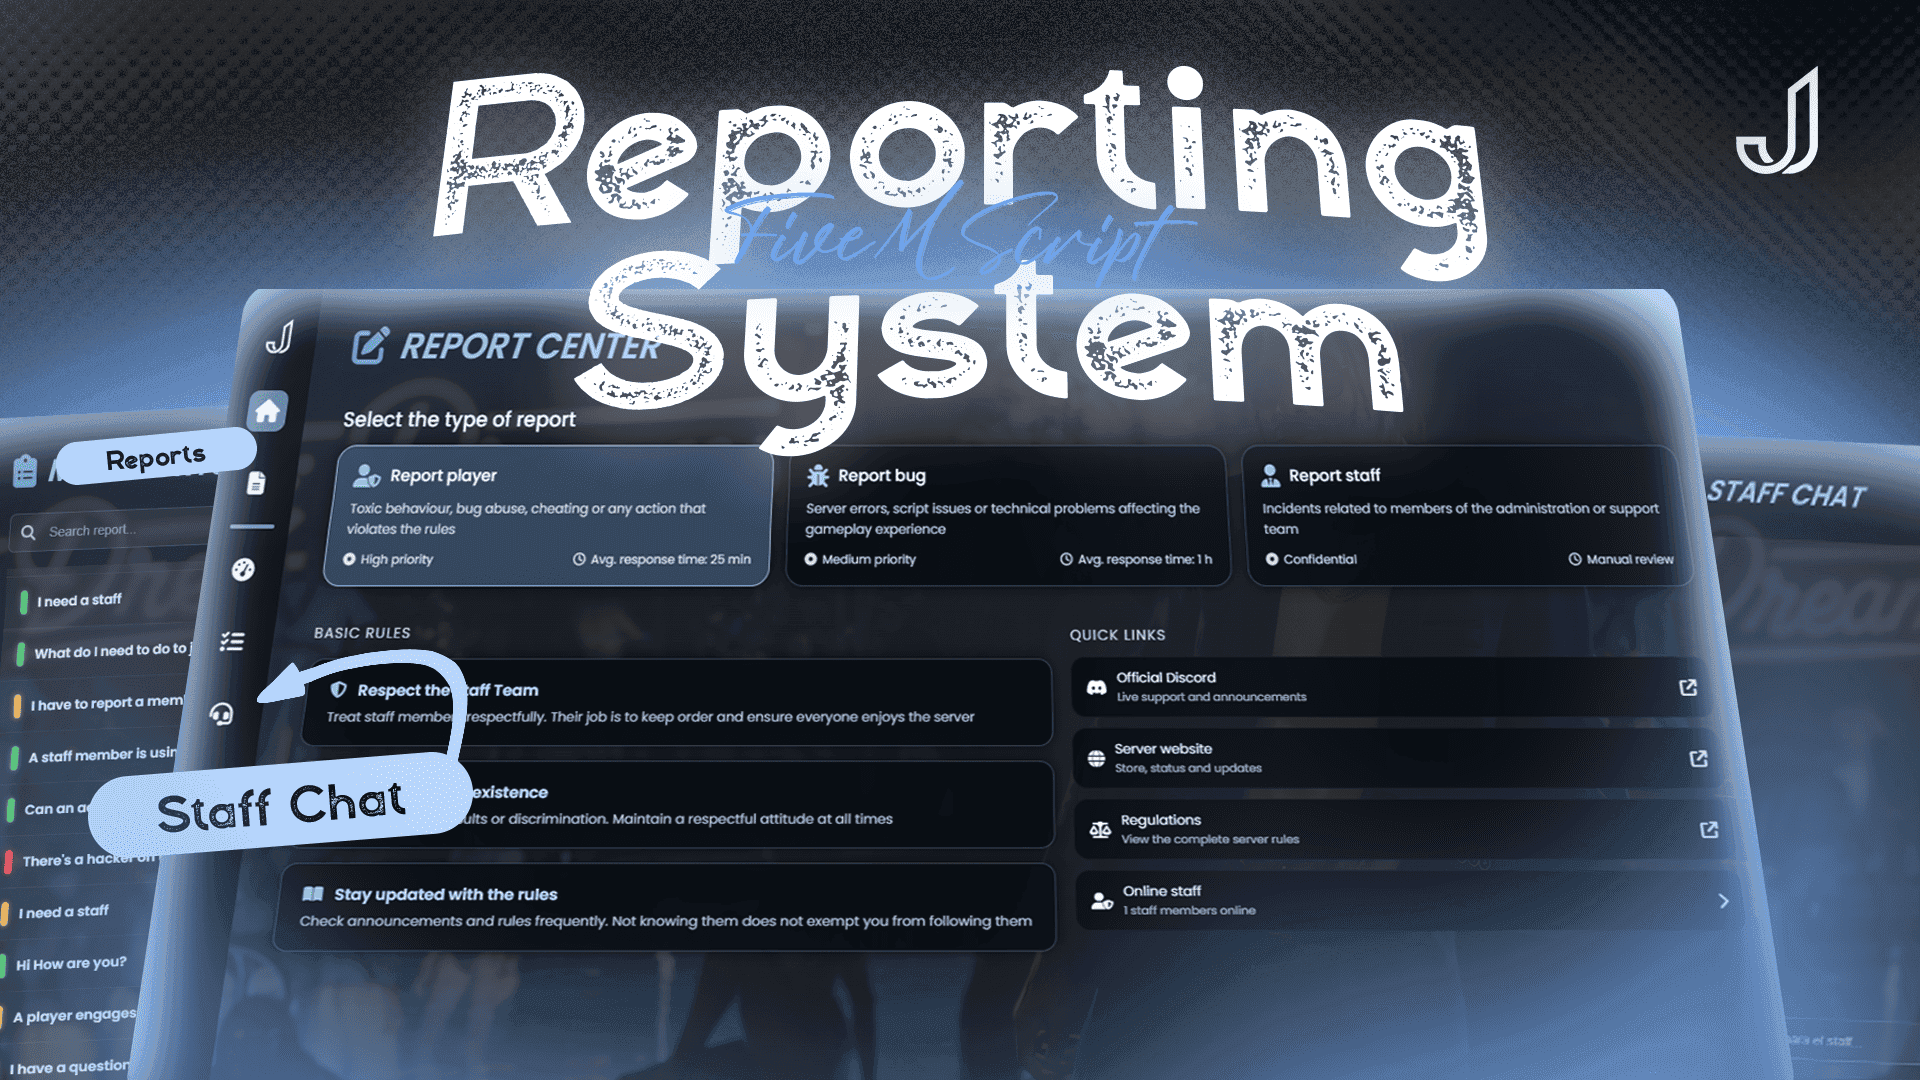Click the bug icon on the Report bug card
The image size is (1920, 1080).
click(818, 475)
